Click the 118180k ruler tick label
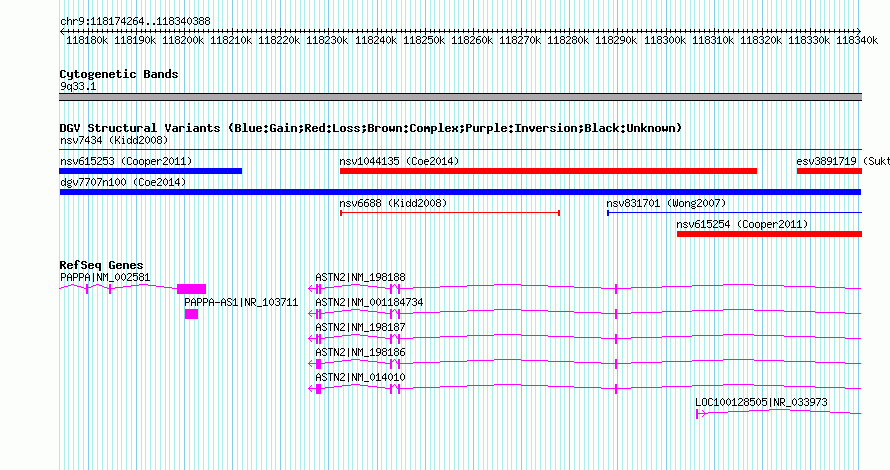The height and width of the screenshot is (470, 890). tap(87, 40)
